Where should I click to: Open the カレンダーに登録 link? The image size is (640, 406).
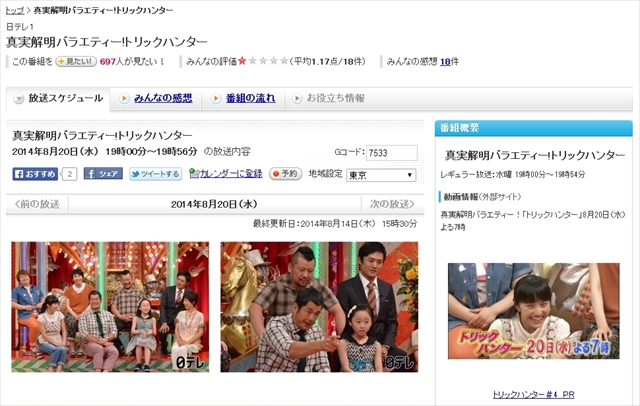(231, 174)
